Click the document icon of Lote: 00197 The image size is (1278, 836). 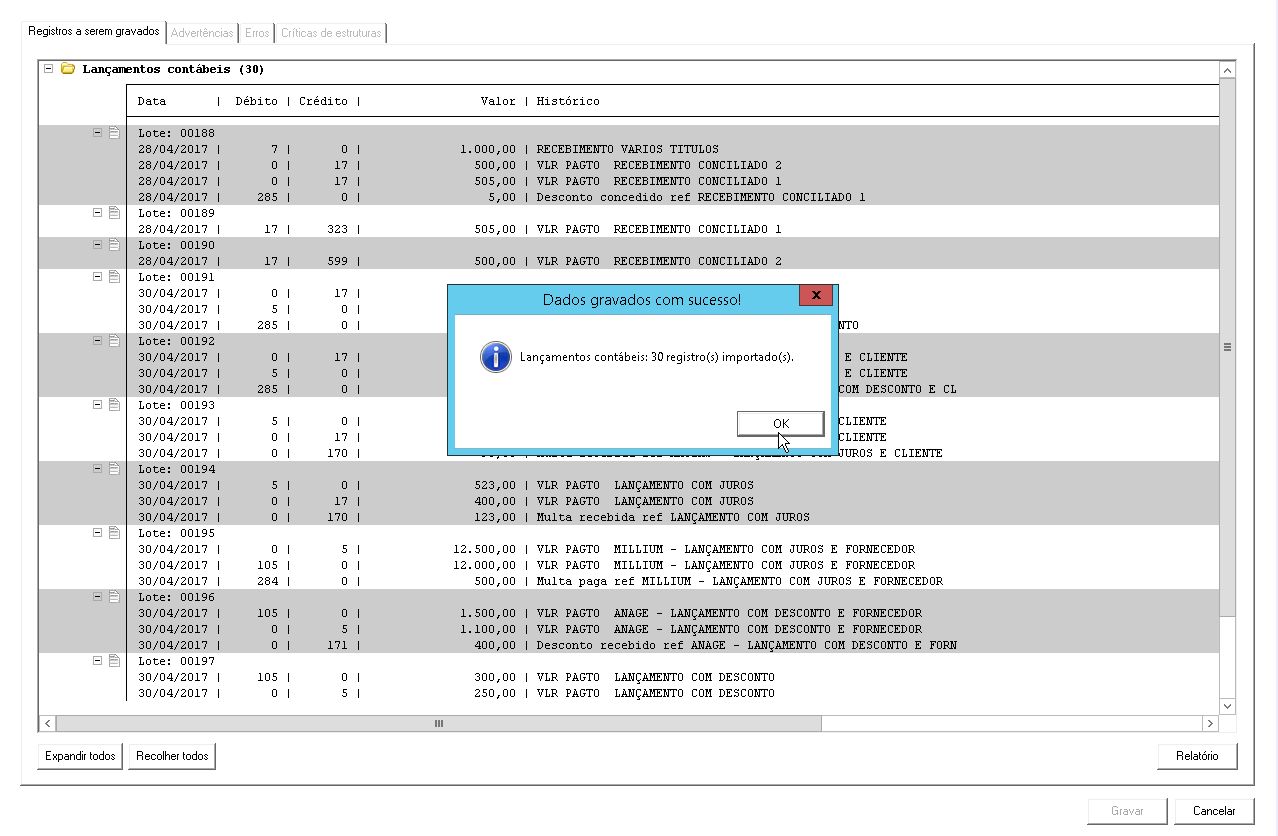click(x=114, y=660)
